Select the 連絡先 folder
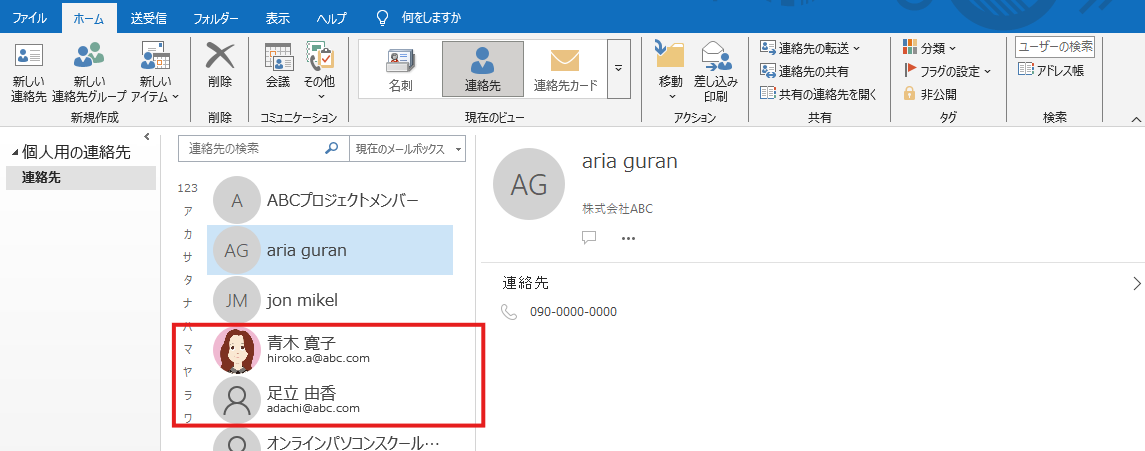1145x451 pixels. [x=80, y=177]
